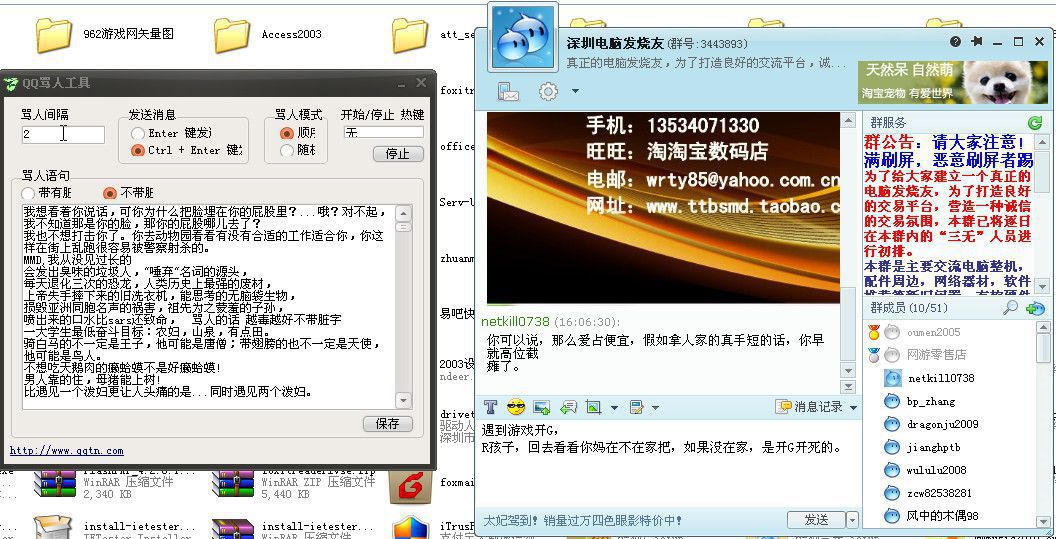Click chat history scroll up arrow
Screen dimensions: 1056x539
(849, 121)
